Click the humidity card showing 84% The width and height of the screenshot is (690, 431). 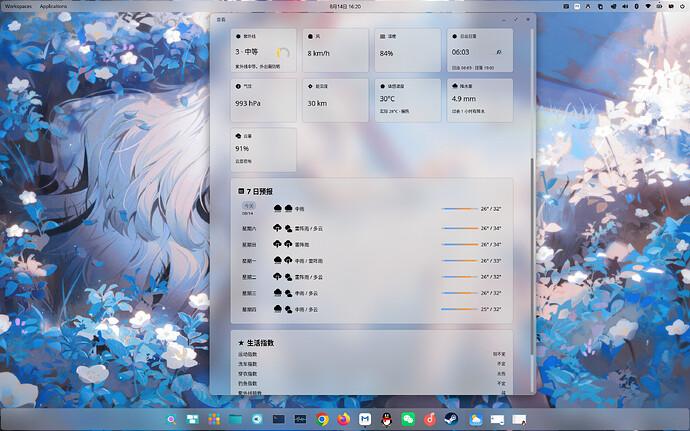pyautogui.click(x=407, y=50)
